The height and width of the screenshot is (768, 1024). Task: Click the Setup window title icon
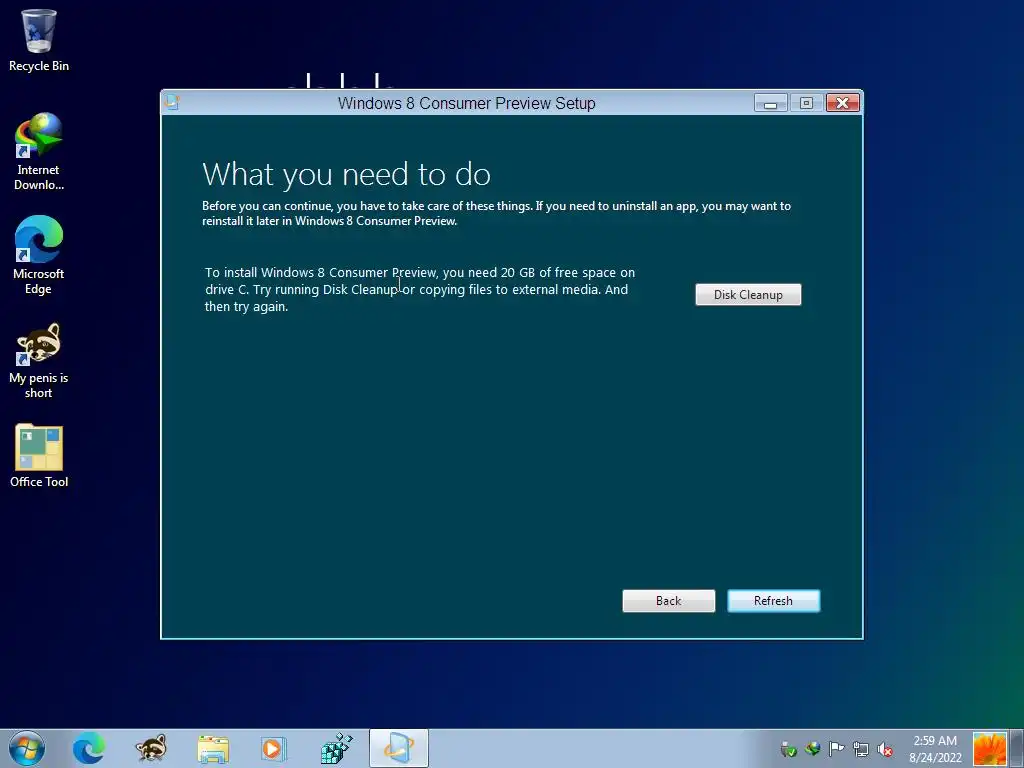point(172,102)
